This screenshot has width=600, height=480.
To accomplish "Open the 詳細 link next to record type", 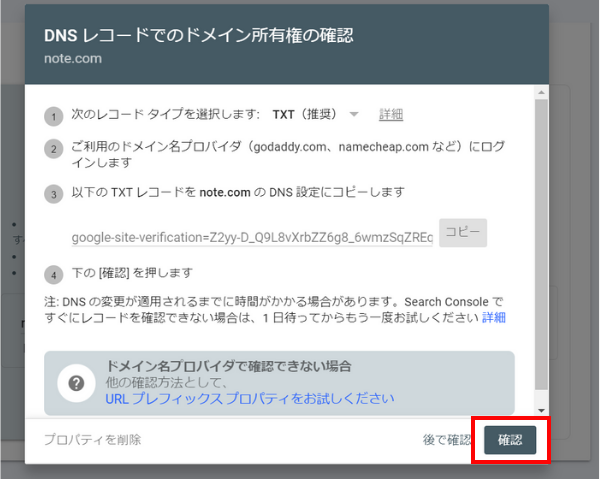I will [391, 114].
